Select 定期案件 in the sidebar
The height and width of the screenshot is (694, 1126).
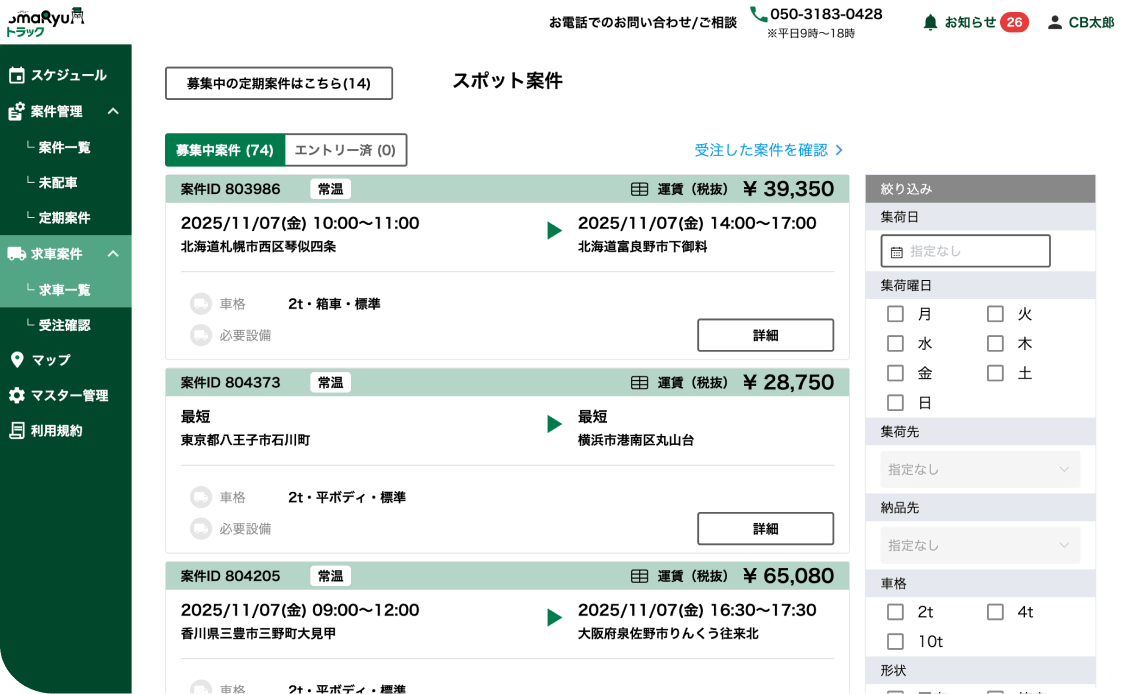pos(64,218)
